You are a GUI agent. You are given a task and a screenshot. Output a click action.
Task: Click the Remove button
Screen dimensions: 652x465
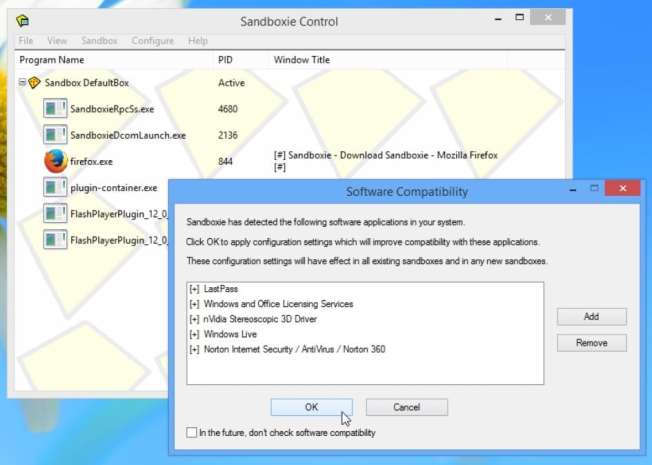(592, 343)
